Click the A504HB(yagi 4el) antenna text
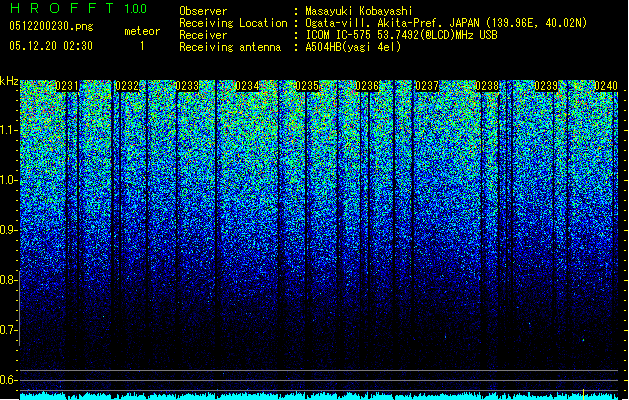This screenshot has height=400, width=629. (353, 47)
